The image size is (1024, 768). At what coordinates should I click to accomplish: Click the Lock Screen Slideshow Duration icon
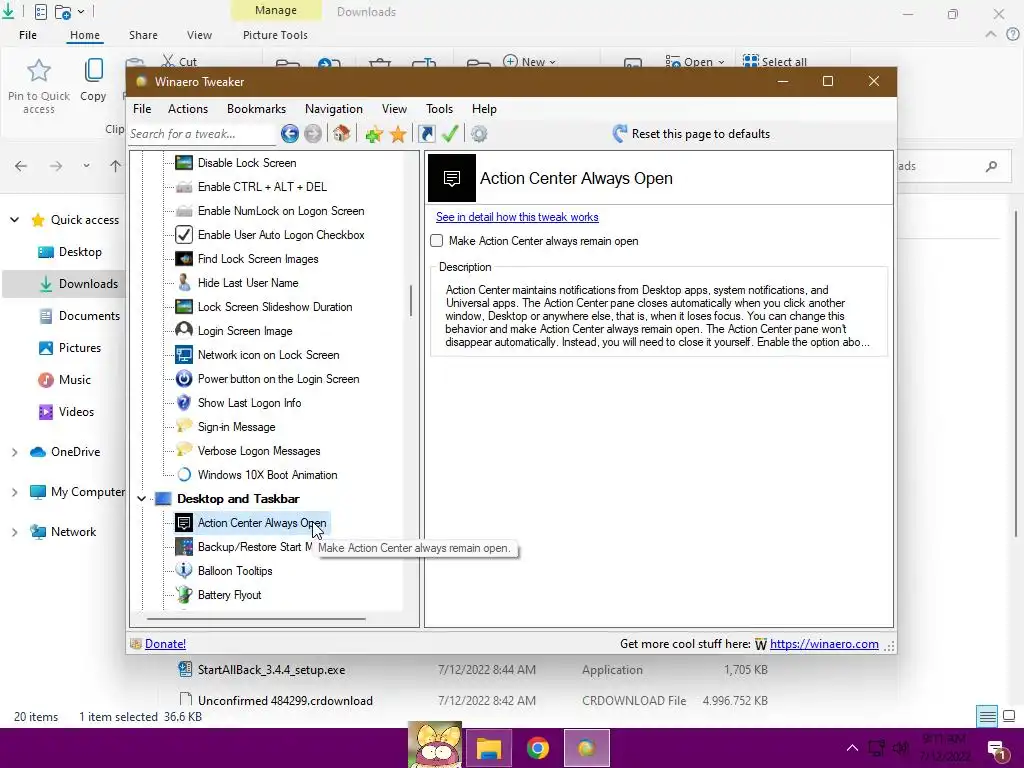point(184,307)
